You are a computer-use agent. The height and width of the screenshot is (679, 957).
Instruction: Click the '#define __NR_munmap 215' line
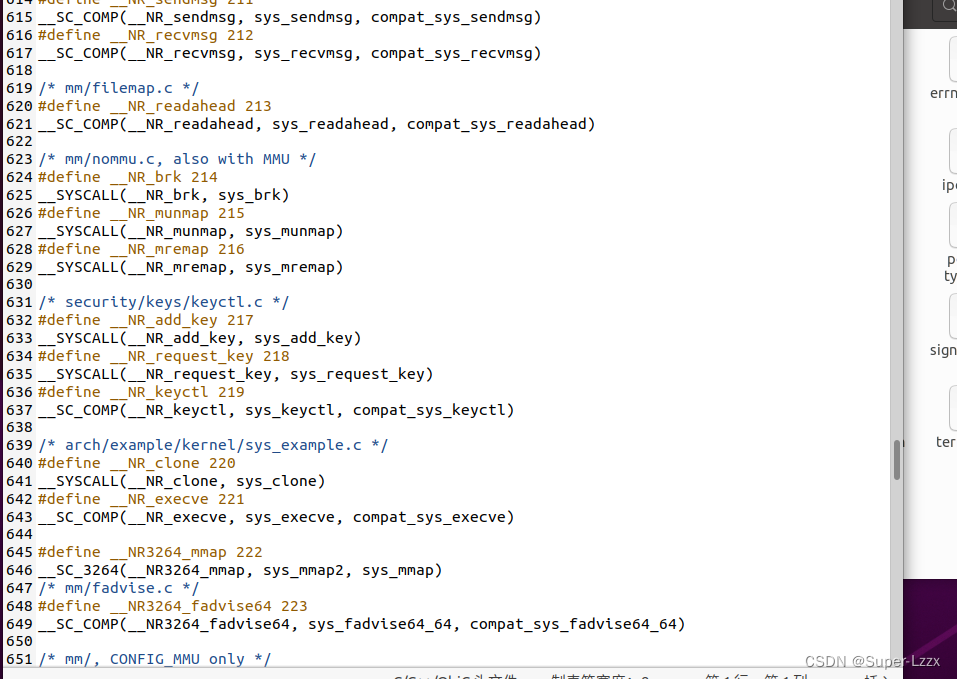141,213
